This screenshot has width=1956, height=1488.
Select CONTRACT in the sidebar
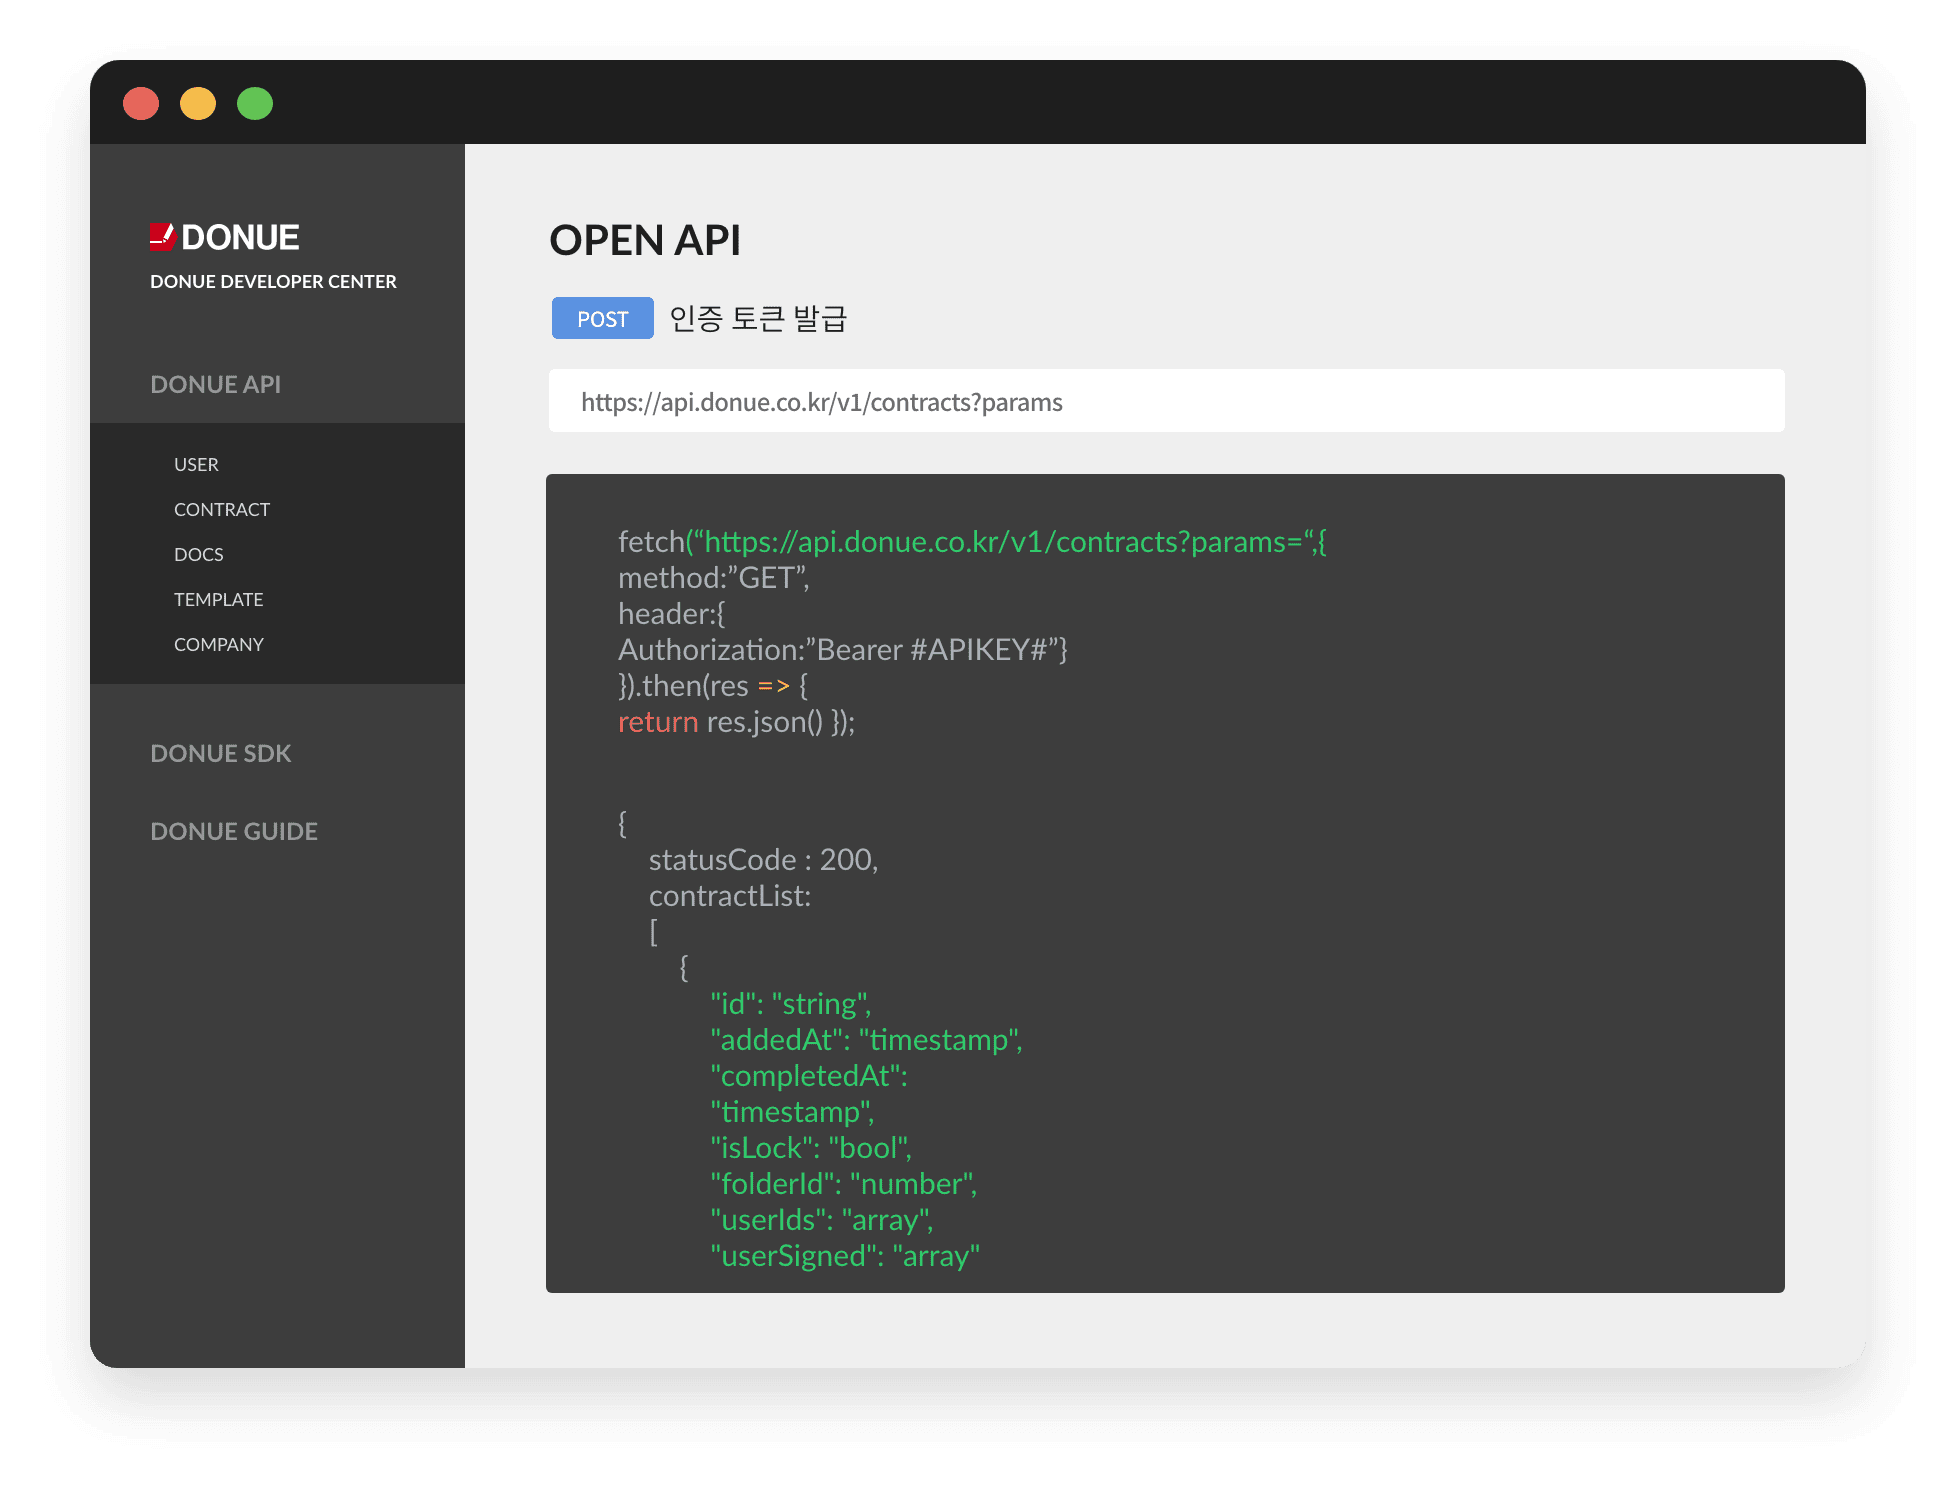[222, 510]
